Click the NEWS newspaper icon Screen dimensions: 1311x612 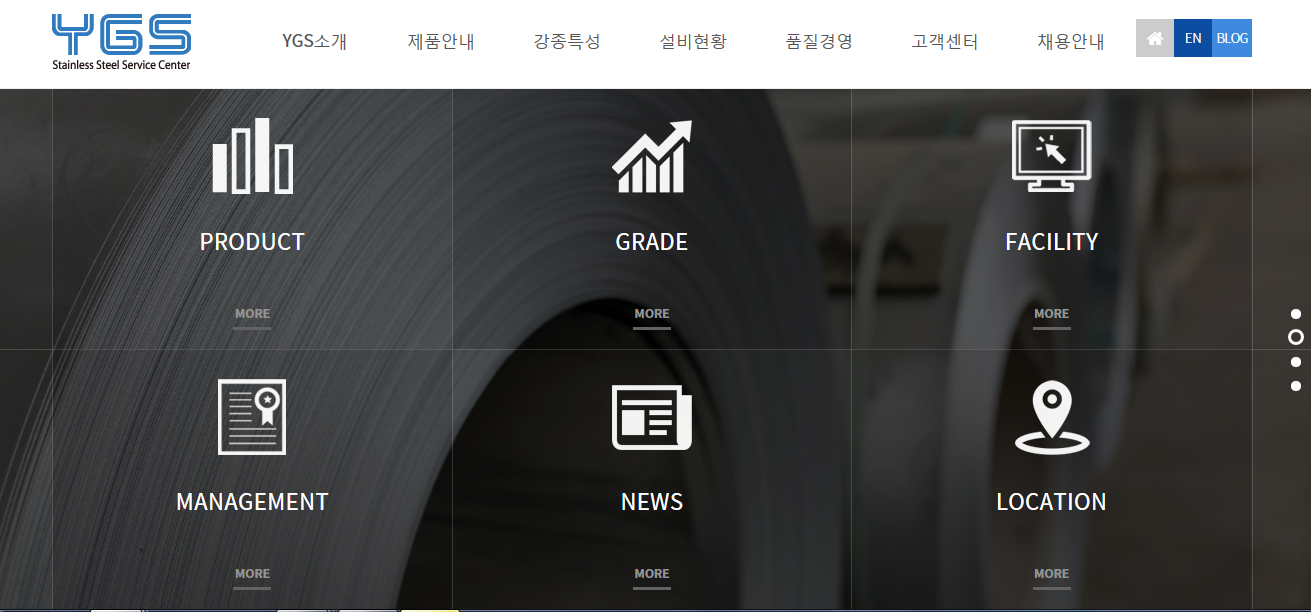tap(652, 416)
